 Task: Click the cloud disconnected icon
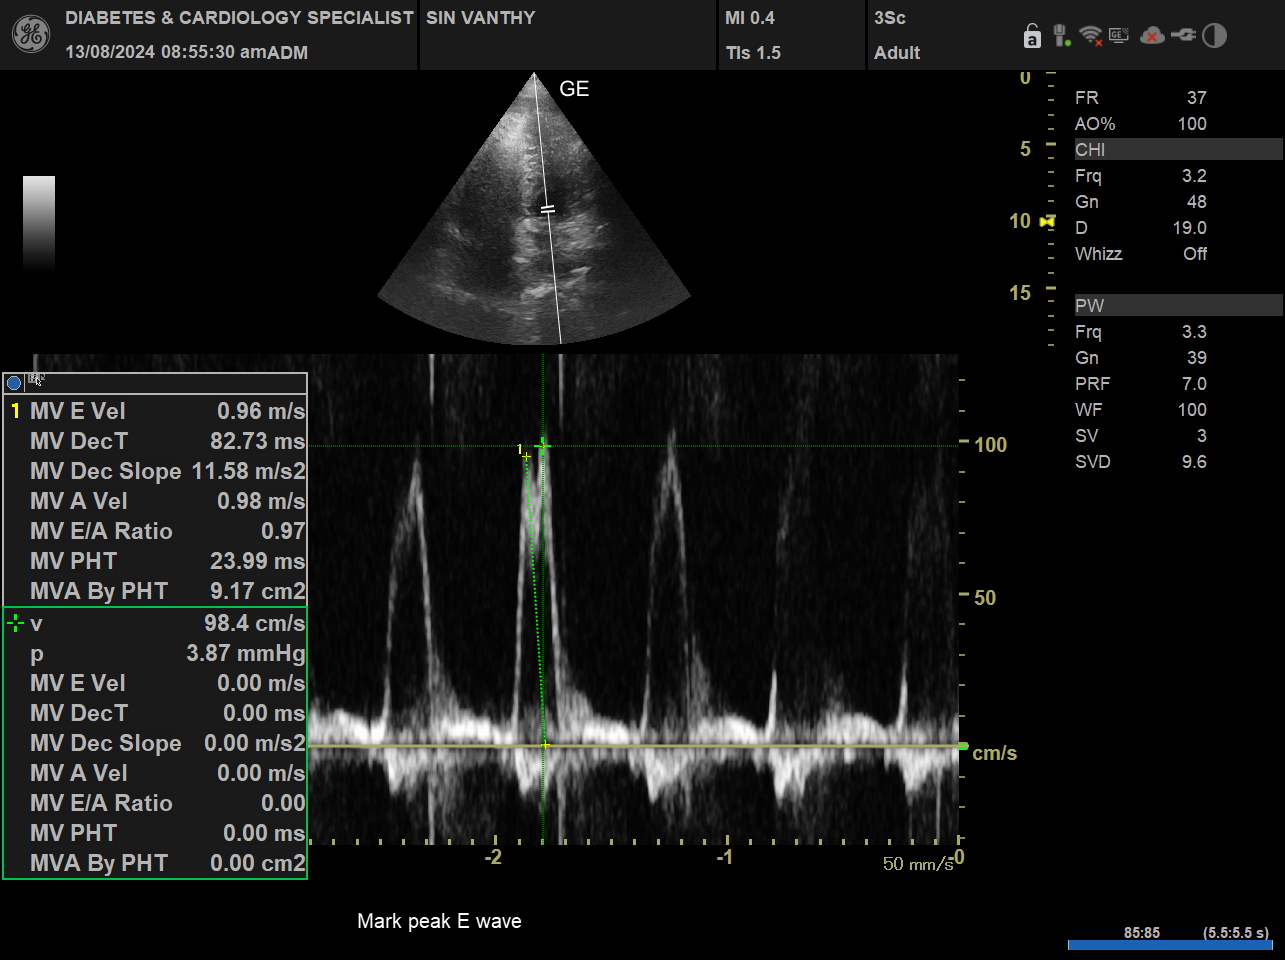[x=1152, y=36]
